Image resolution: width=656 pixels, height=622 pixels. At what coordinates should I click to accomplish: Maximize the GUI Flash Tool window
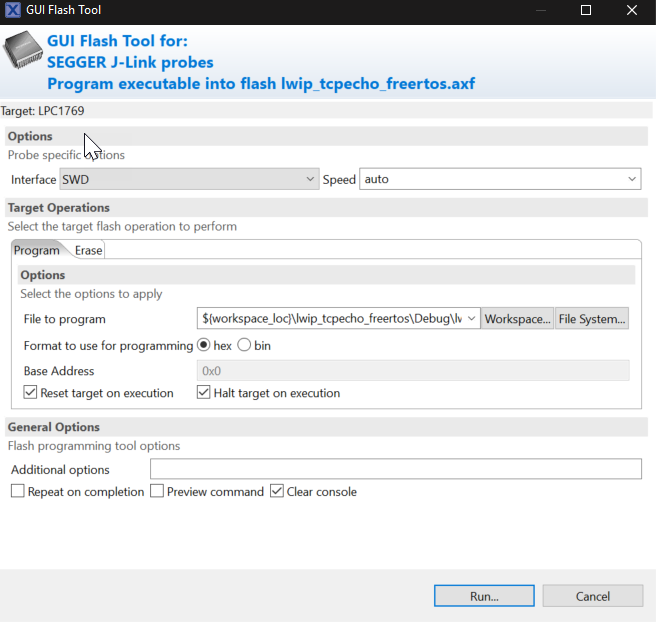[x=586, y=10]
